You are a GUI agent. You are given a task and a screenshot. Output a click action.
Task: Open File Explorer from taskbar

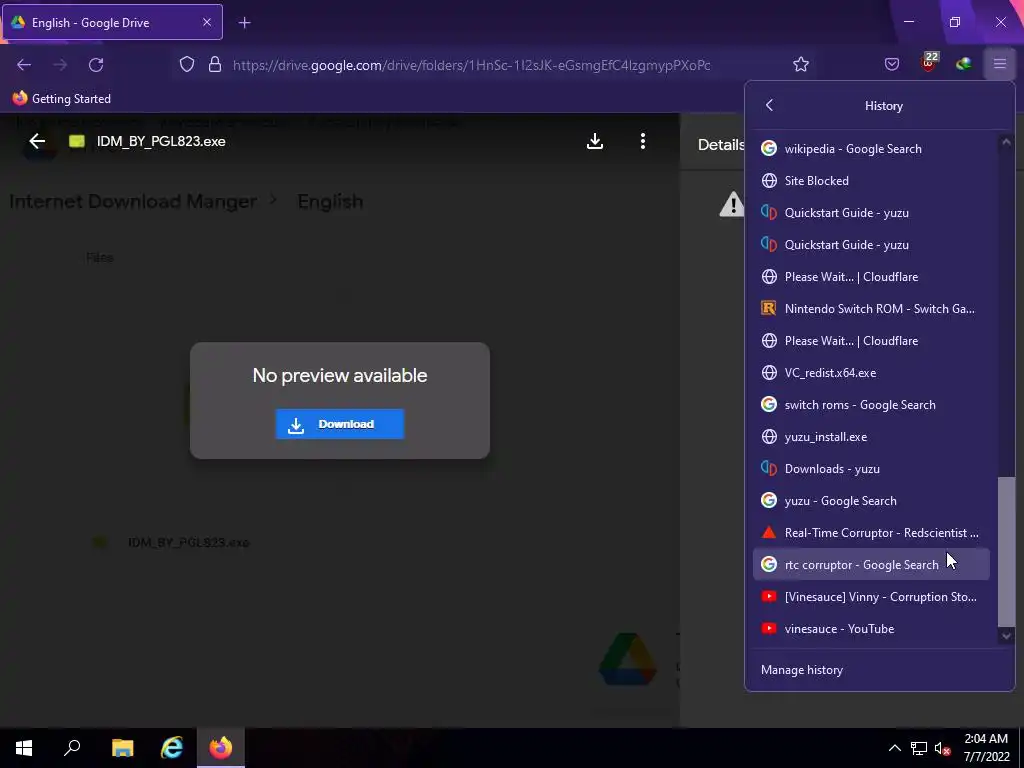pyautogui.click(x=122, y=748)
